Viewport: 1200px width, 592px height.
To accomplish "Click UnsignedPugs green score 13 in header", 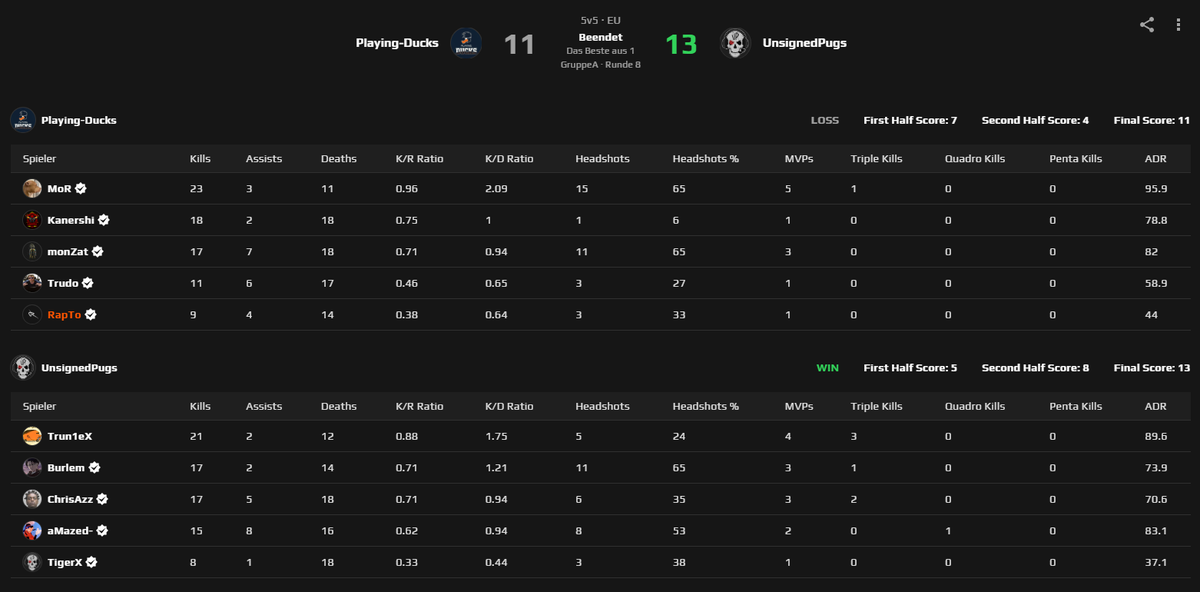I will (681, 45).
